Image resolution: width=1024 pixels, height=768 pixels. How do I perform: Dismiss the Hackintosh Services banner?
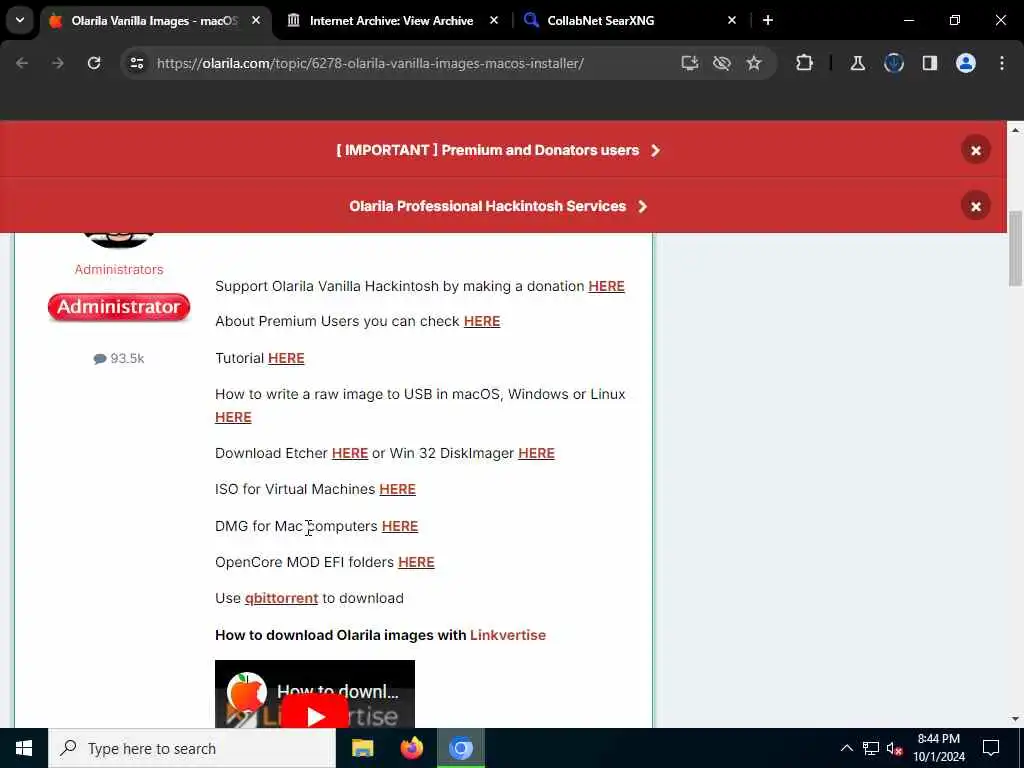click(x=976, y=206)
